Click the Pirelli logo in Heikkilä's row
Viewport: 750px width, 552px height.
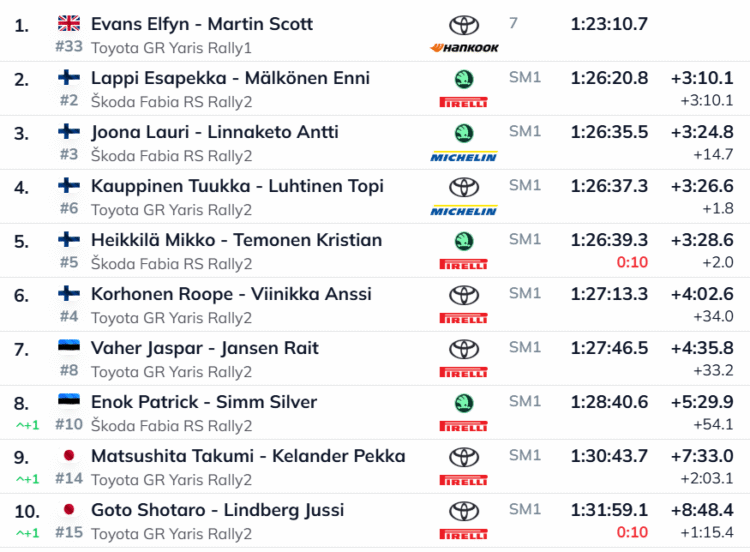point(464,264)
